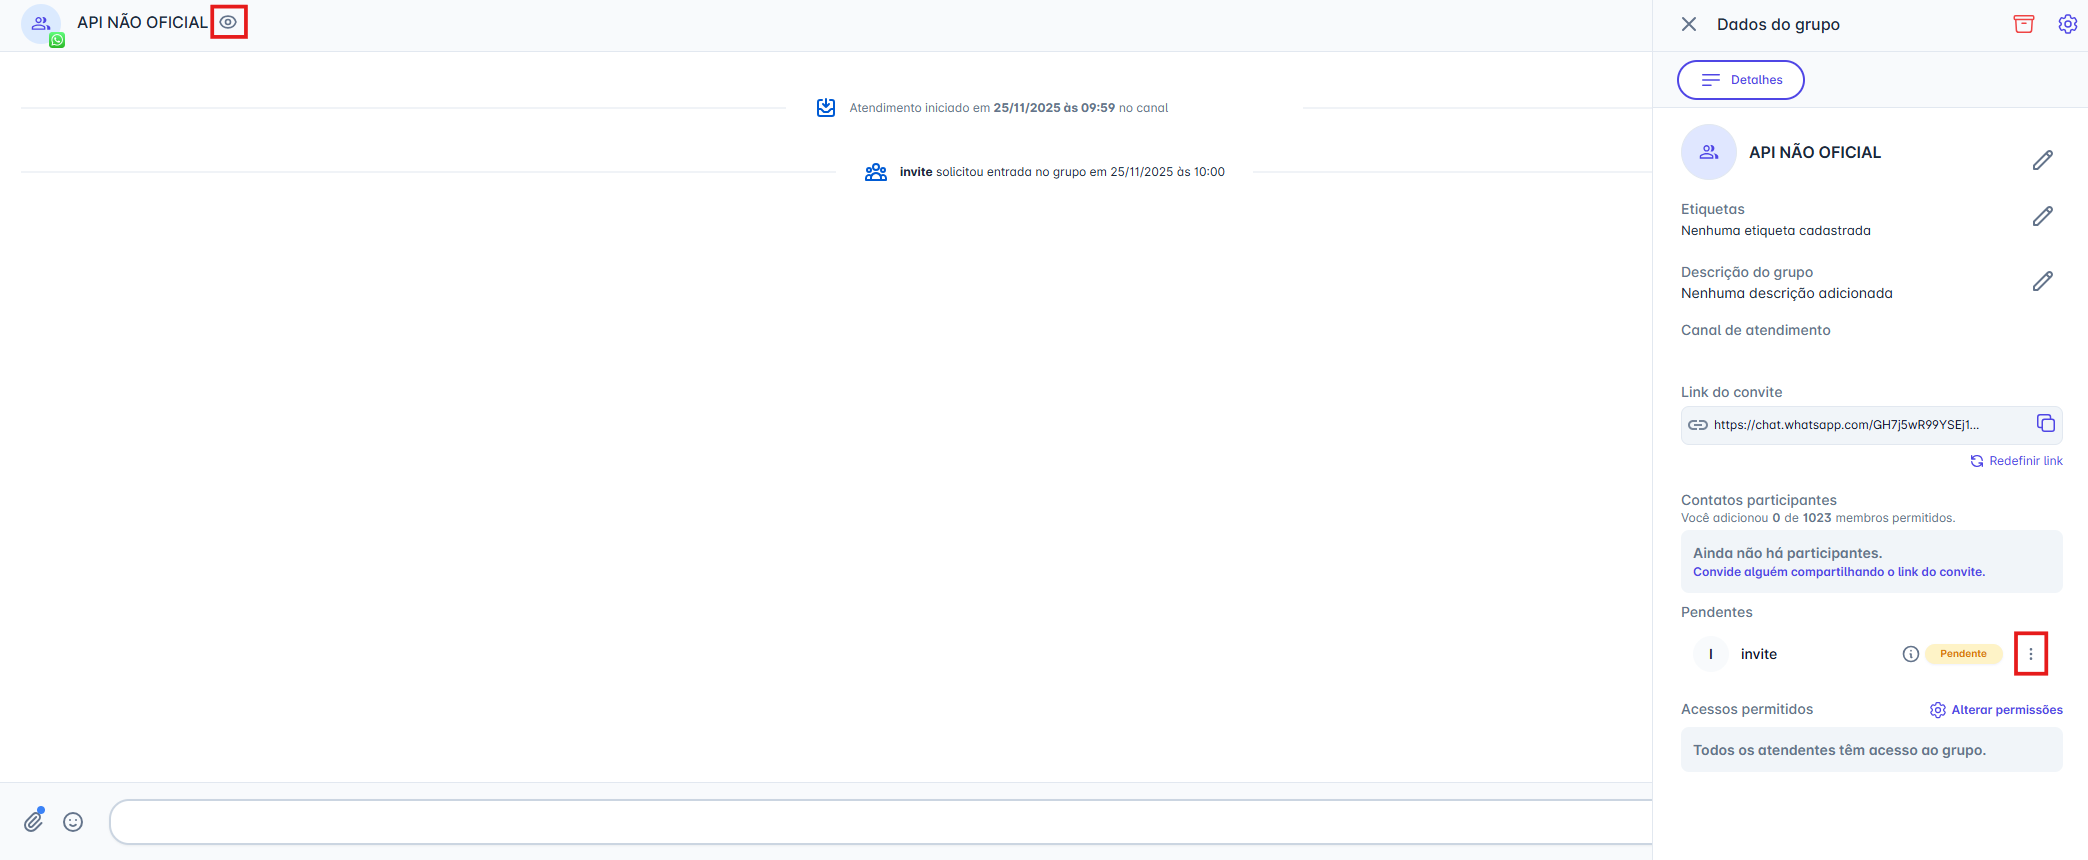Click the group avatar in chat header
The height and width of the screenshot is (860, 2088).
pyautogui.click(x=41, y=23)
